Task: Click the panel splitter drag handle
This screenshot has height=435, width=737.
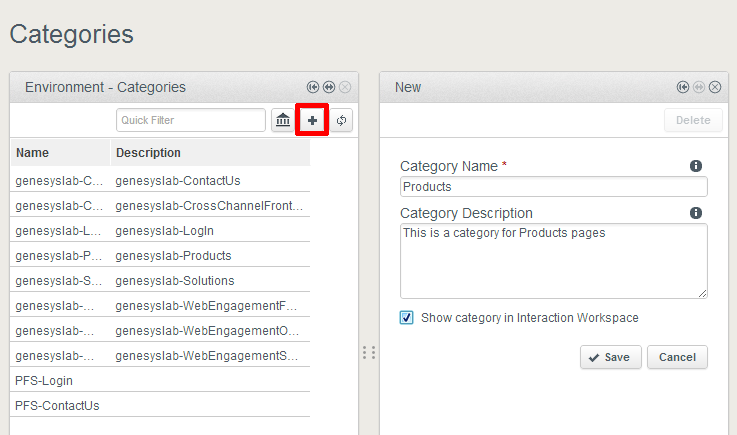Action: (x=368, y=353)
